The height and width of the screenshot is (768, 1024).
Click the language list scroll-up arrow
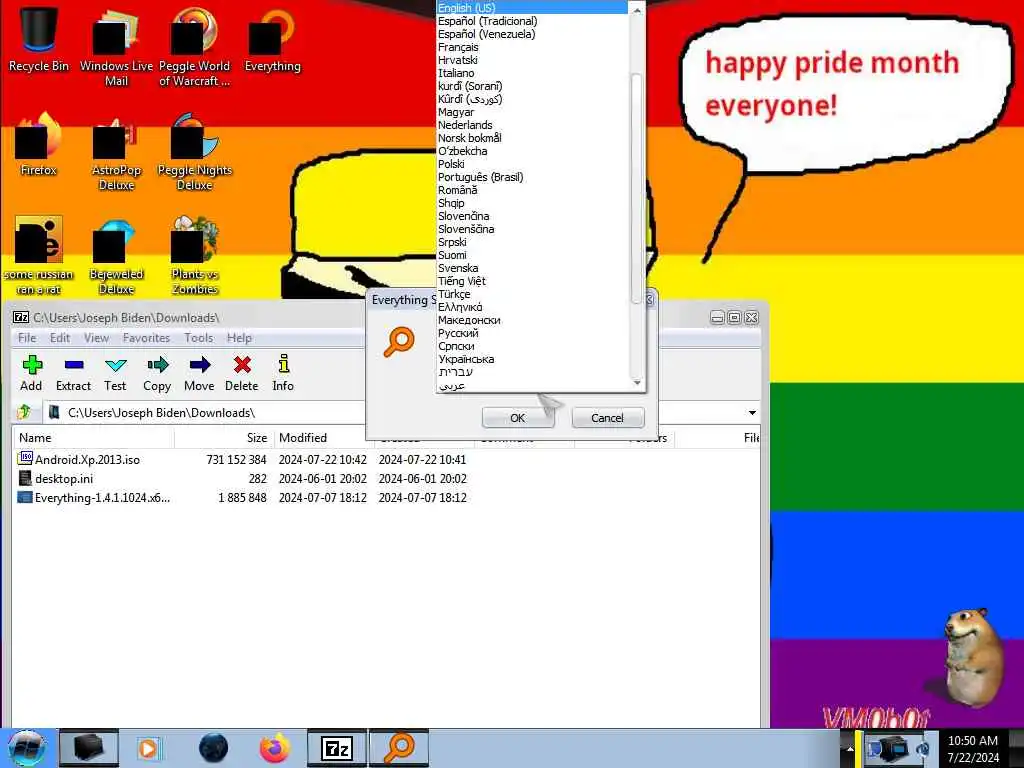click(x=637, y=10)
